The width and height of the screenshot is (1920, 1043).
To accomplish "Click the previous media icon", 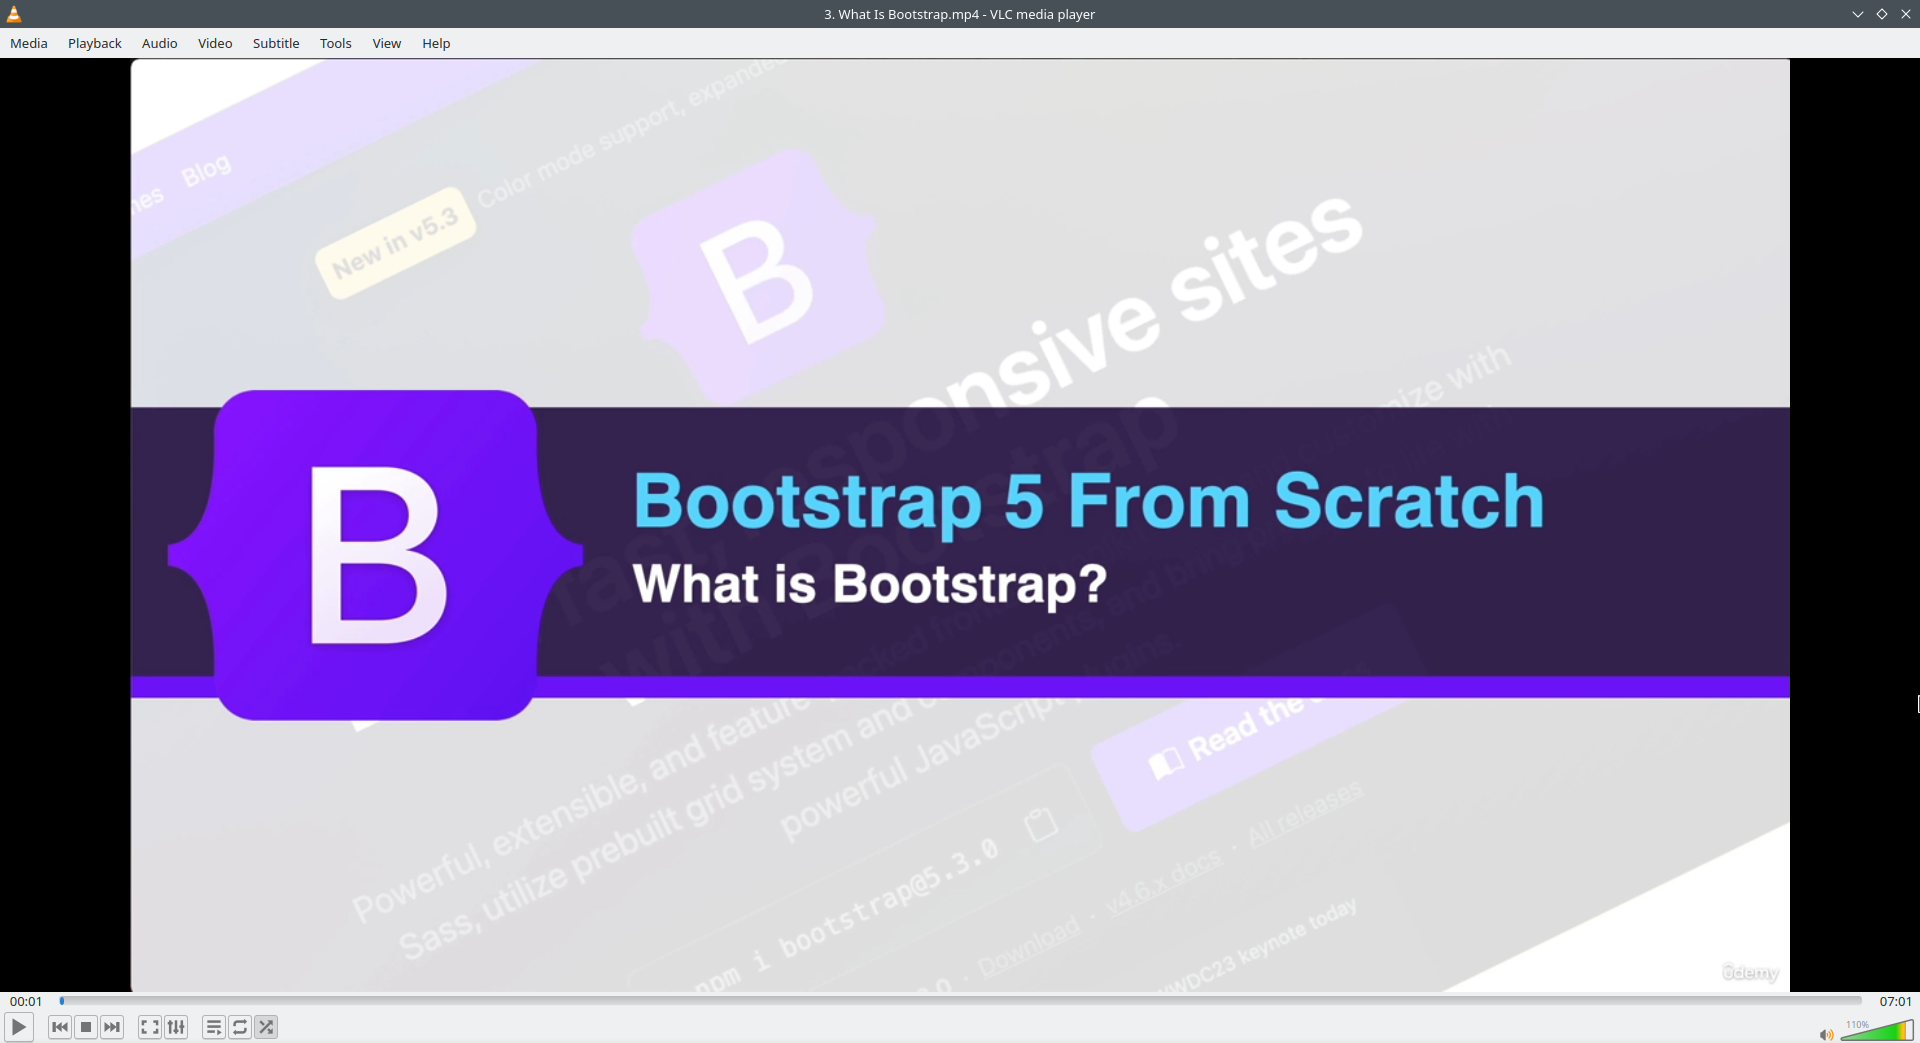I will coord(59,1026).
